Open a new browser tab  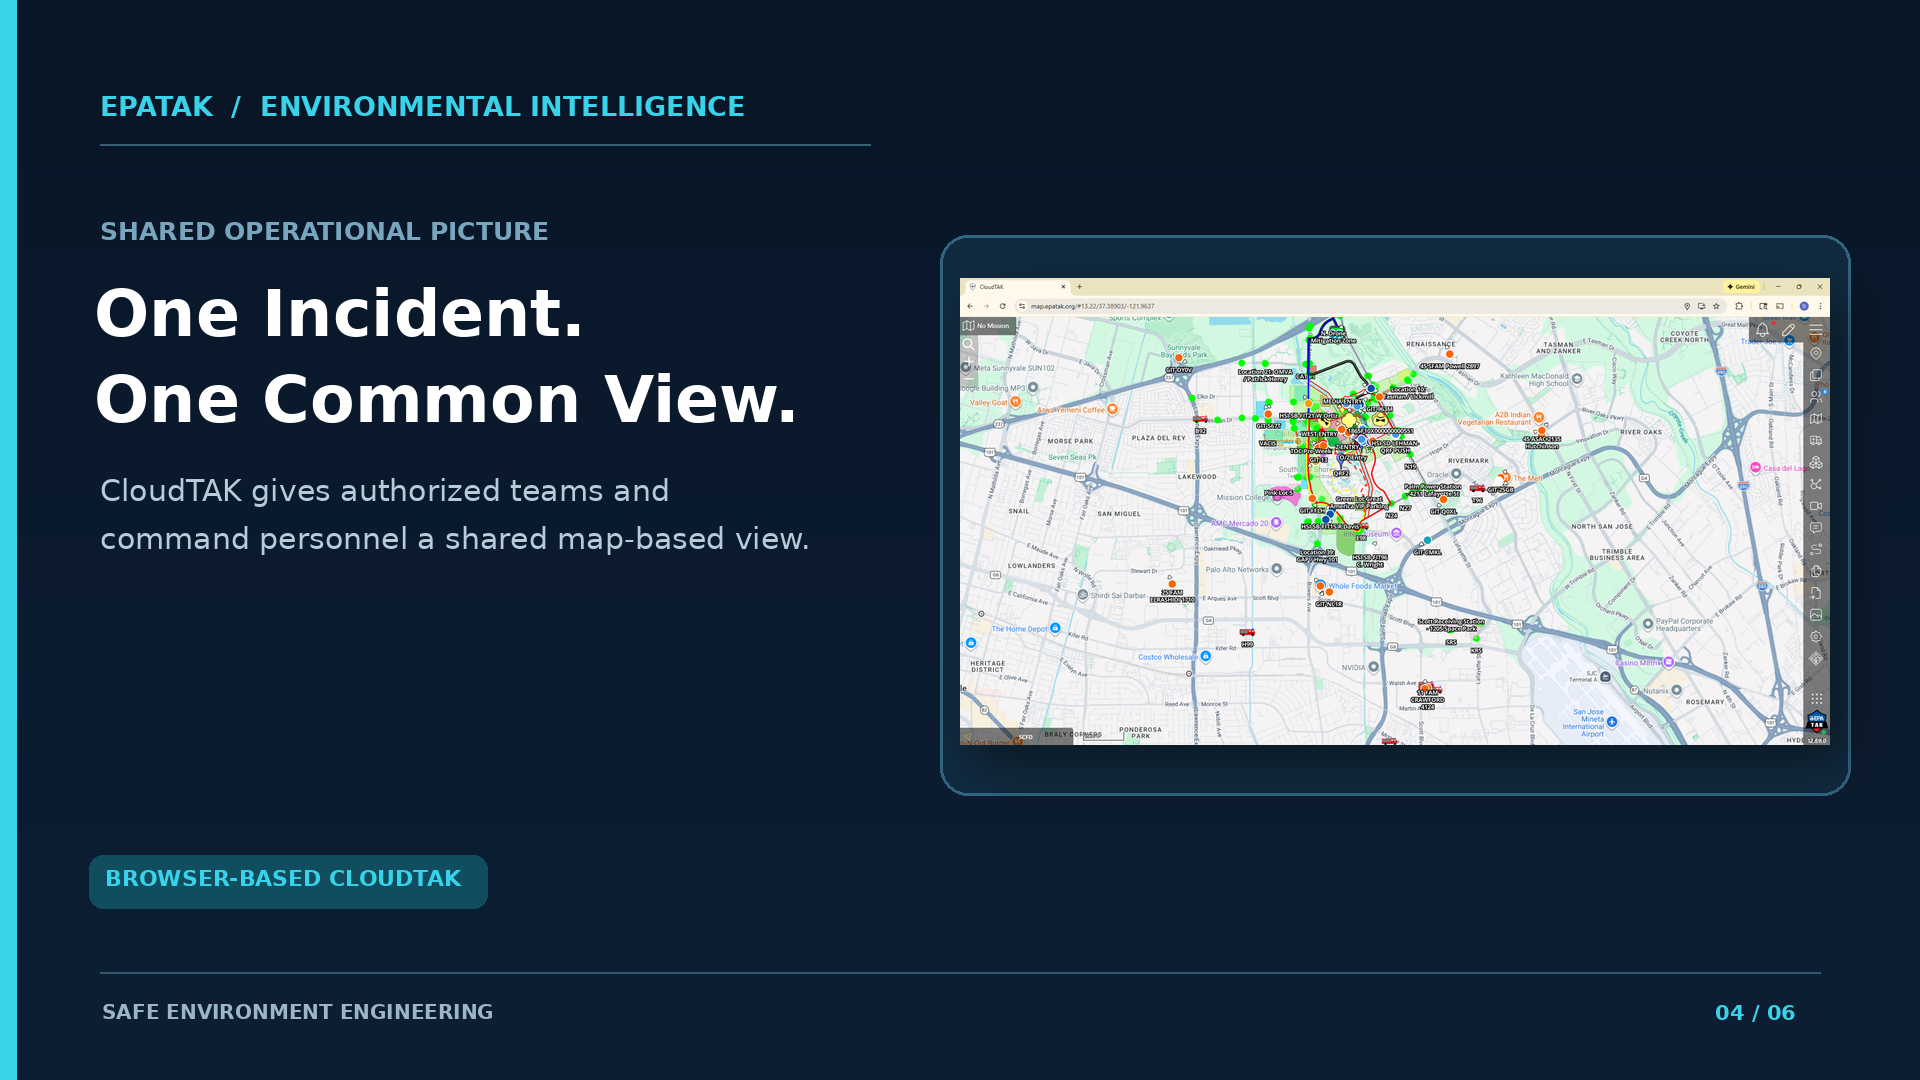coord(1079,287)
